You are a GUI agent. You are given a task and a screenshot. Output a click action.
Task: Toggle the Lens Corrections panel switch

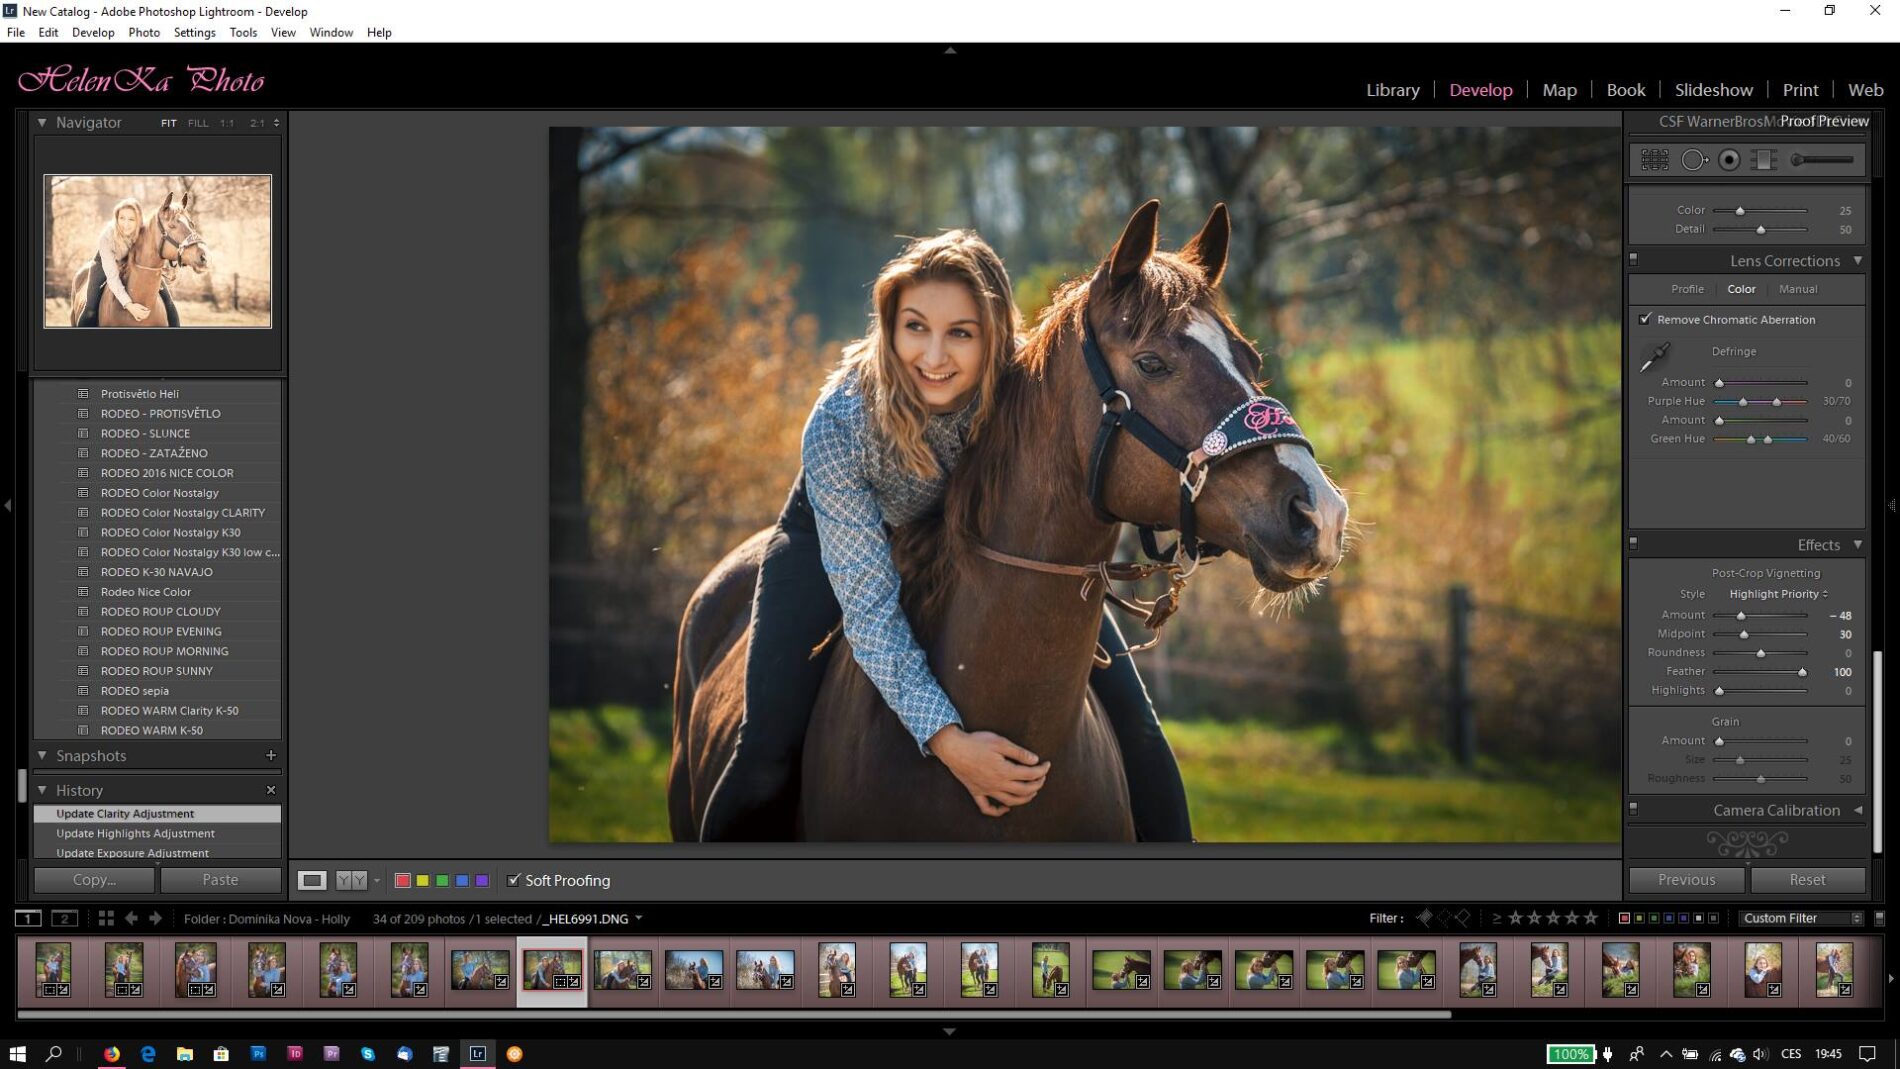1634,260
